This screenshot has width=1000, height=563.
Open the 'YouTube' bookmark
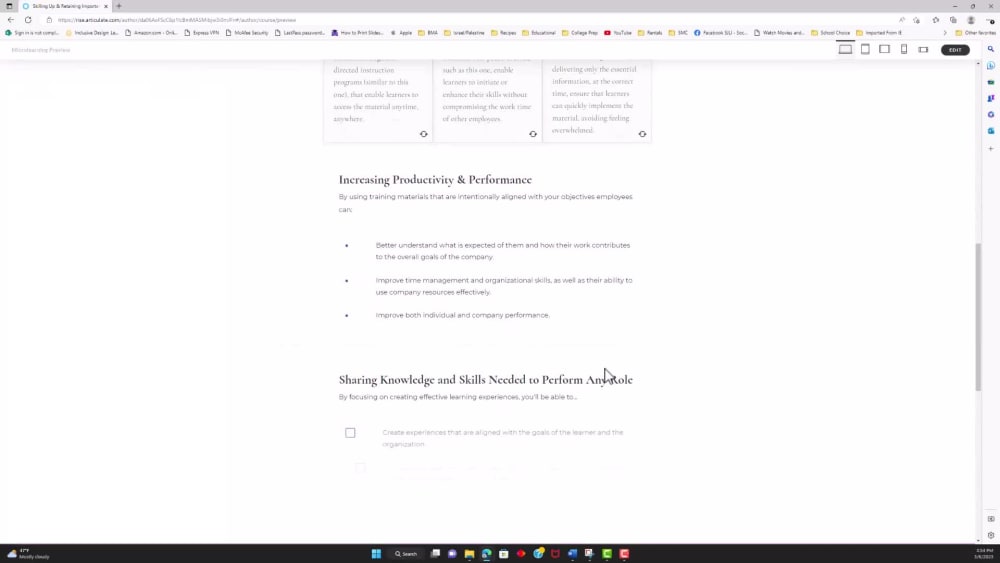pos(617,33)
